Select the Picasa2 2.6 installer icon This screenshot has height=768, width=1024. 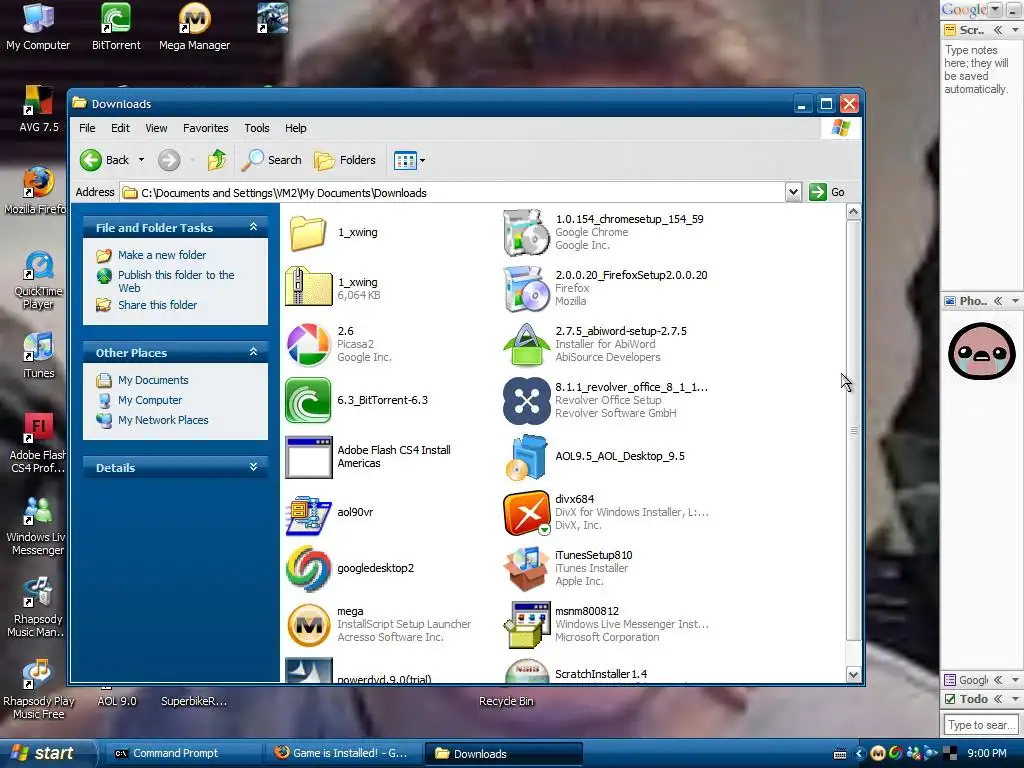[x=308, y=344]
